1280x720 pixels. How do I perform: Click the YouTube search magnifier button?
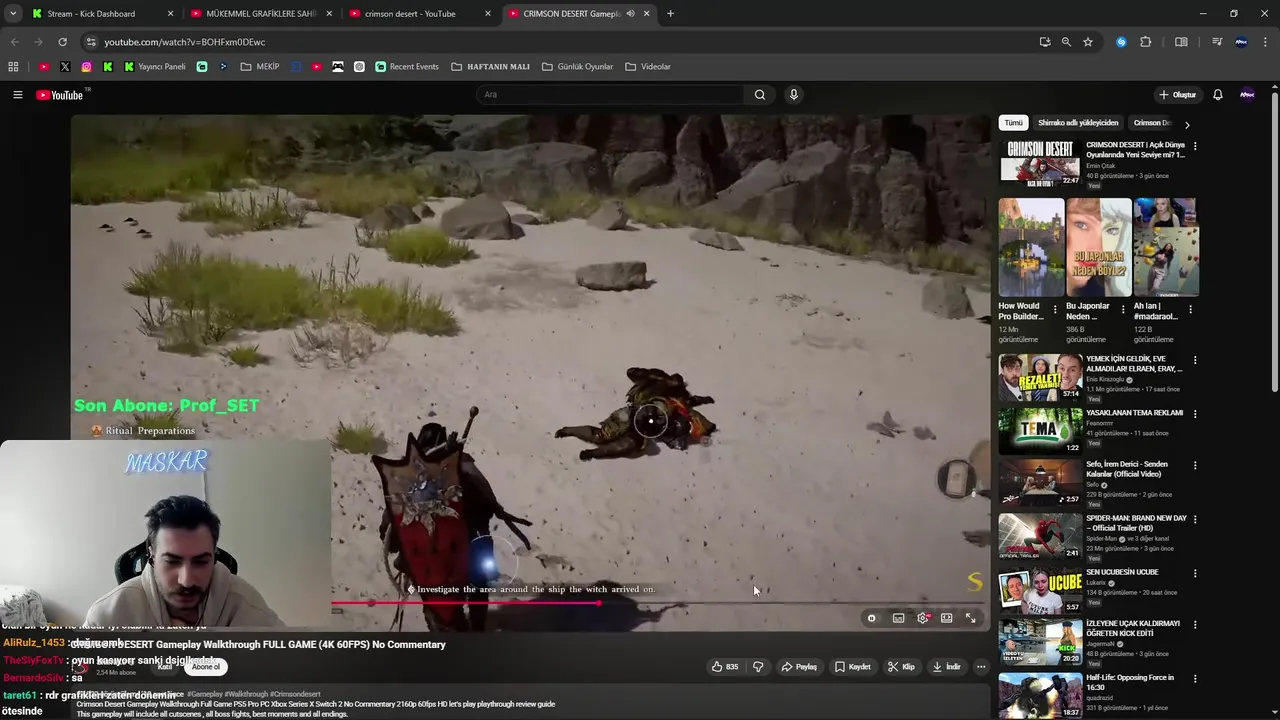[x=759, y=95]
